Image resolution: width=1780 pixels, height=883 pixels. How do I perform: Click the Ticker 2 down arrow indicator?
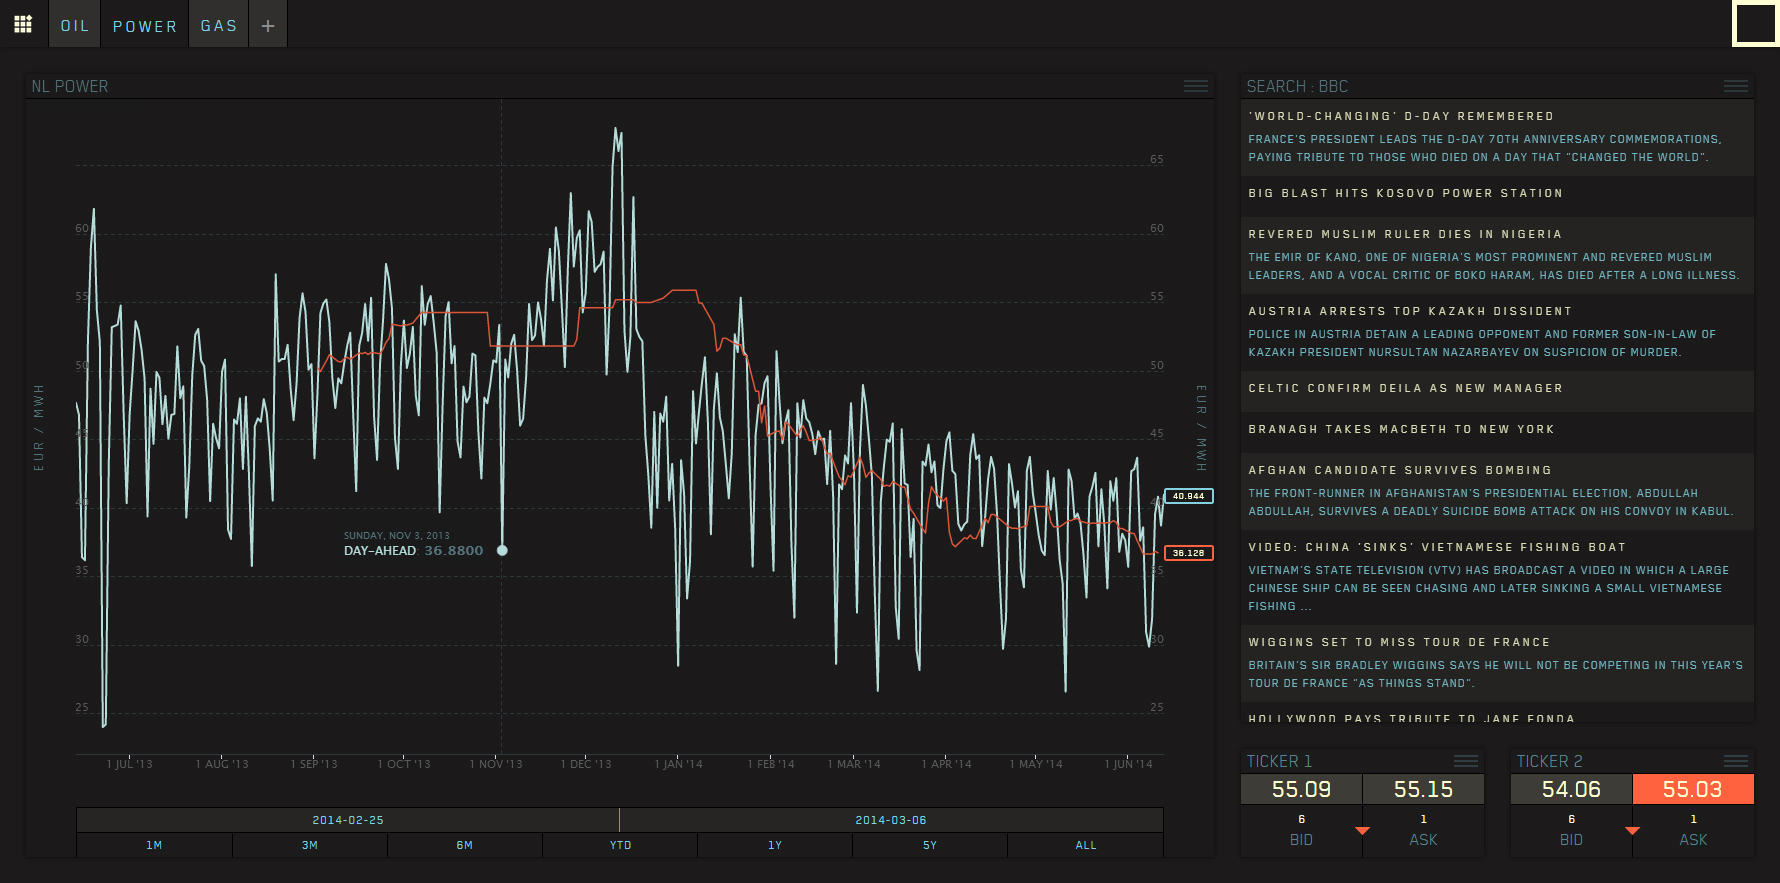pyautogui.click(x=1632, y=831)
